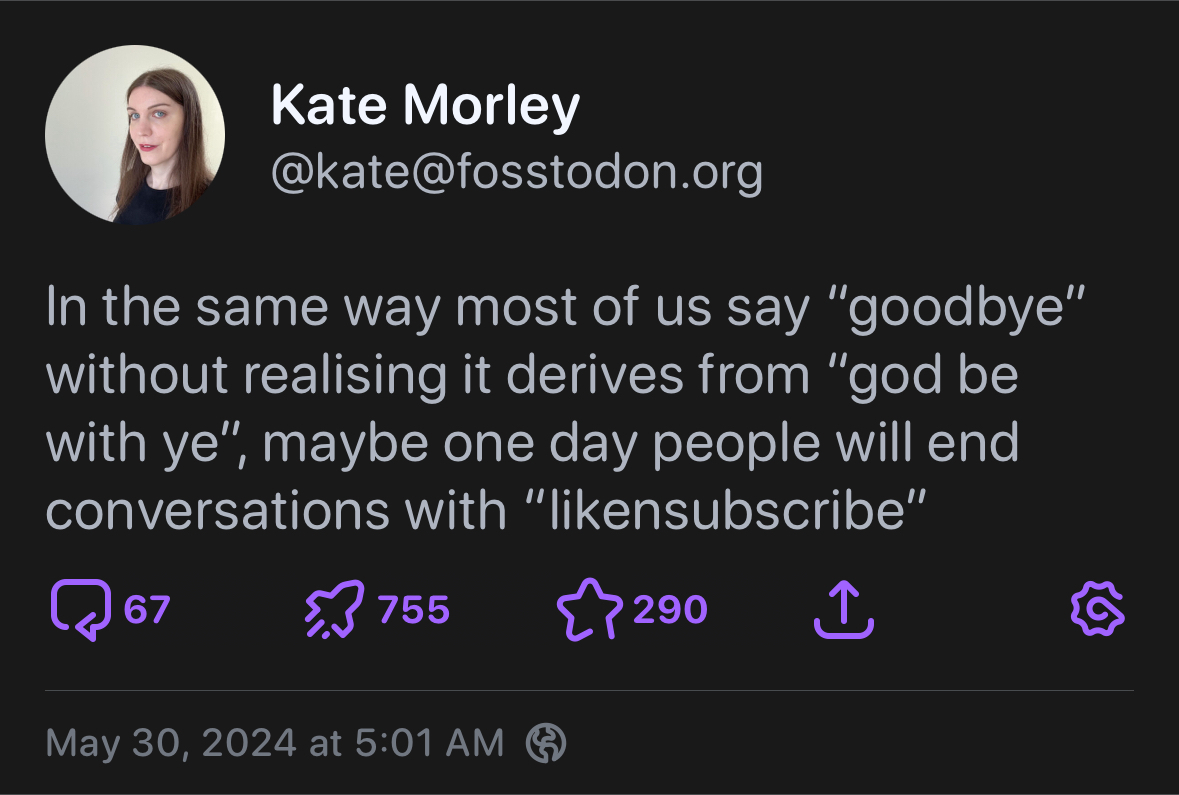This screenshot has width=1179, height=795.
Task: Click the public visibility globe icon
Action: pyautogui.click(x=546, y=743)
